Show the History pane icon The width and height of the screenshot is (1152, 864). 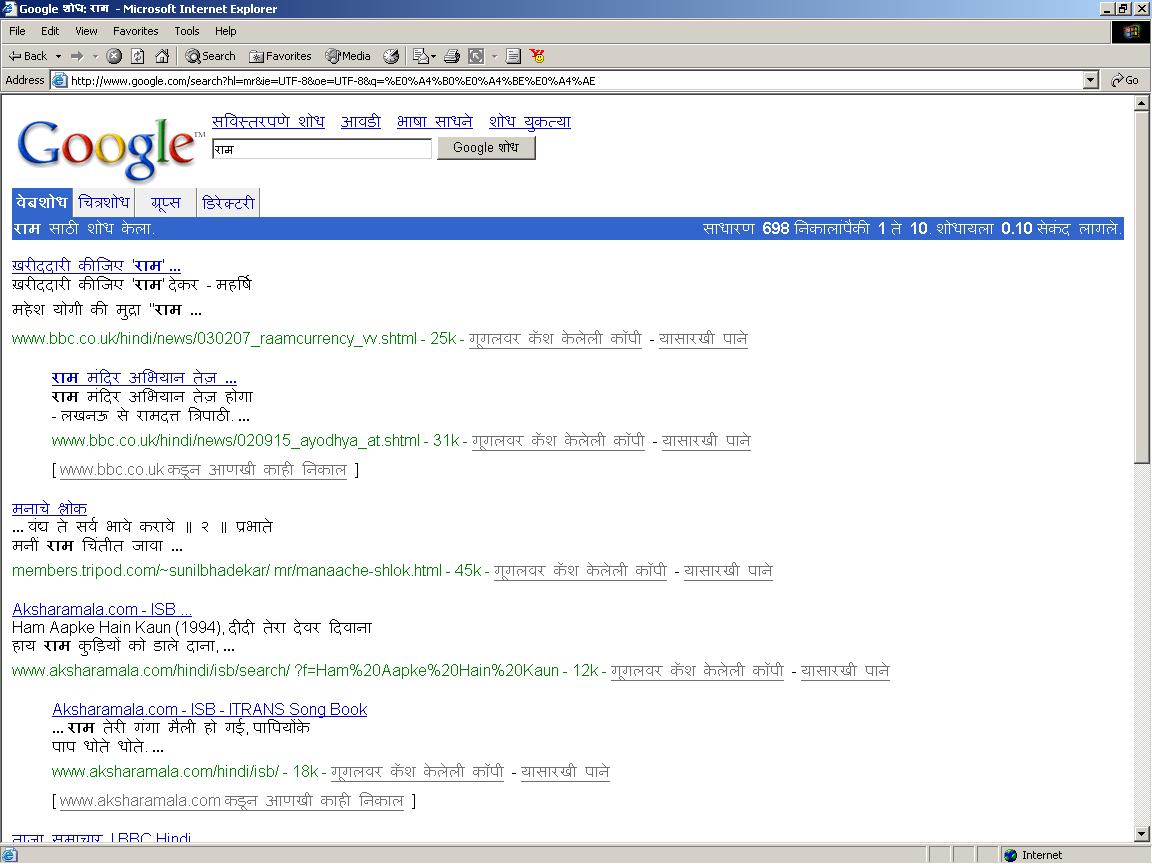(392, 56)
